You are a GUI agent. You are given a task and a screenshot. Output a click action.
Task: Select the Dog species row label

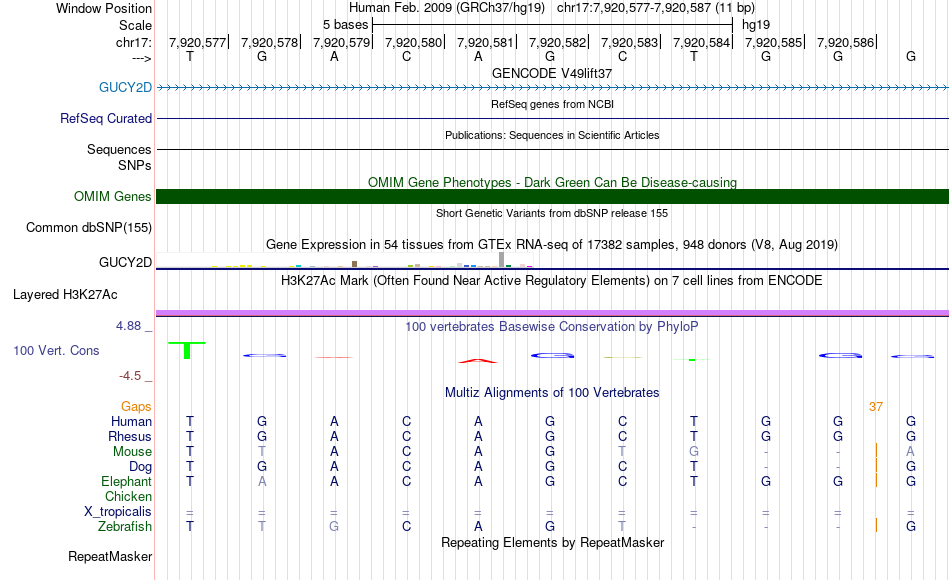click(x=140, y=467)
